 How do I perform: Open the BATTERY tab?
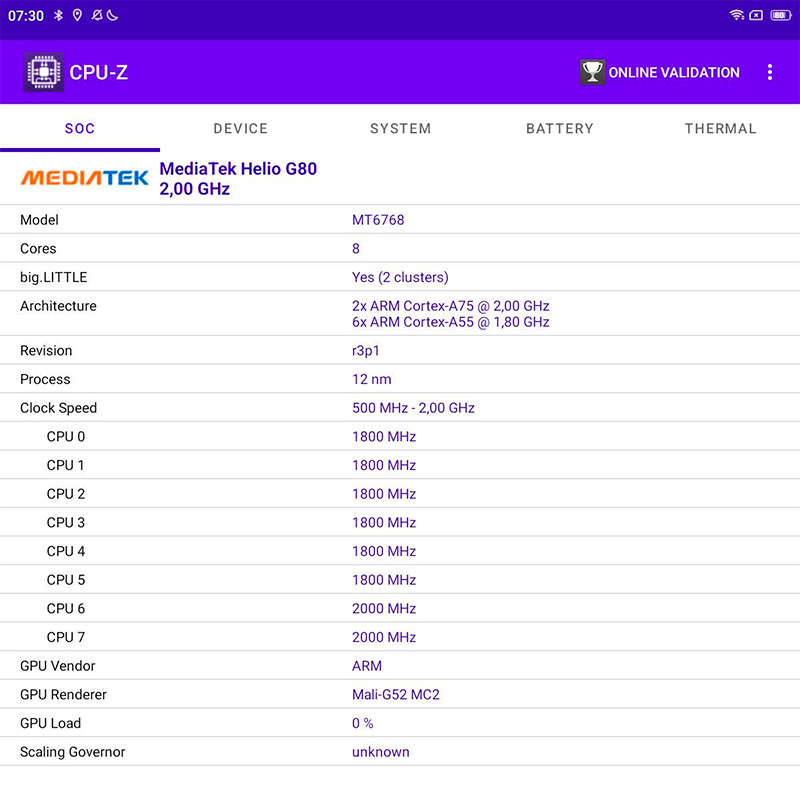click(559, 128)
